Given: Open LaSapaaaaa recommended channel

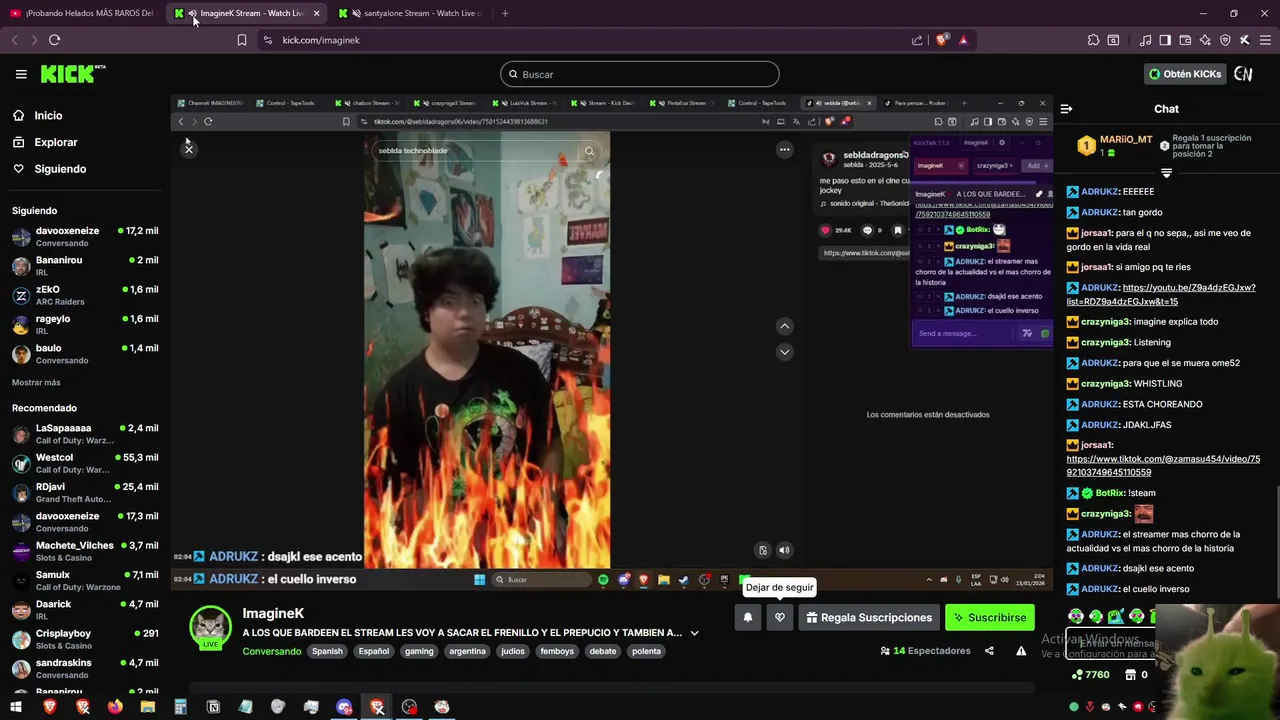Looking at the screenshot, I should [x=85, y=434].
